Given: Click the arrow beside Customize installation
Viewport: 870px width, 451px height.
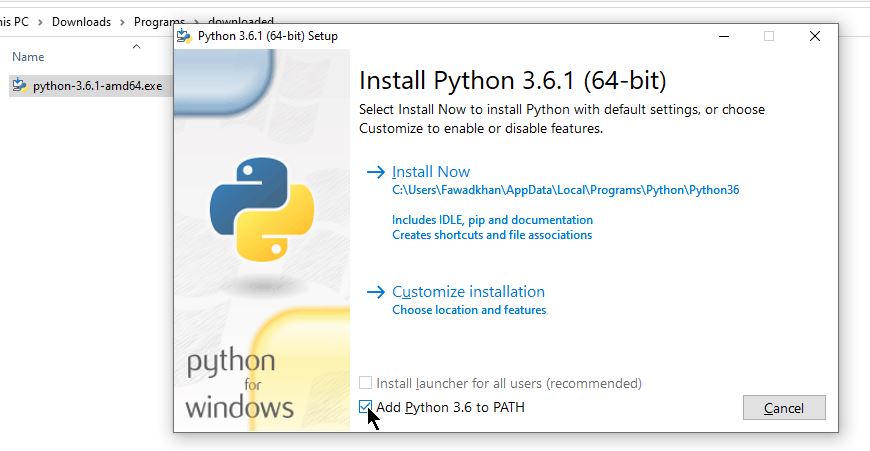Looking at the screenshot, I should point(376,292).
